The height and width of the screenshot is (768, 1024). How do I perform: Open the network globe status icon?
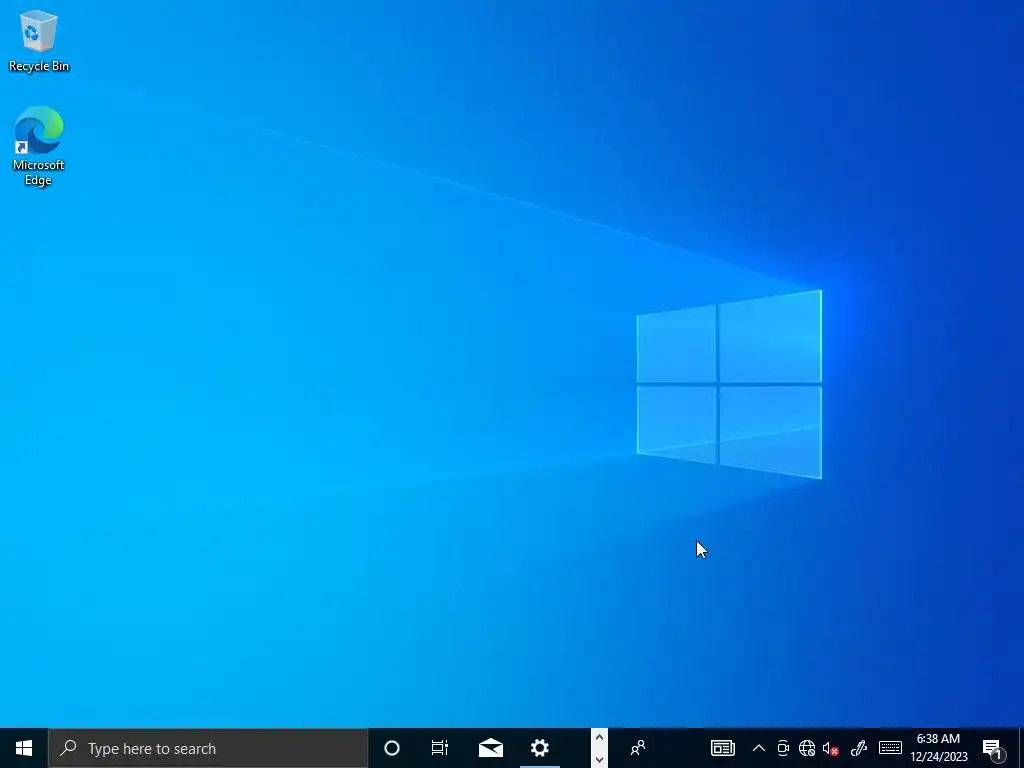tap(807, 748)
